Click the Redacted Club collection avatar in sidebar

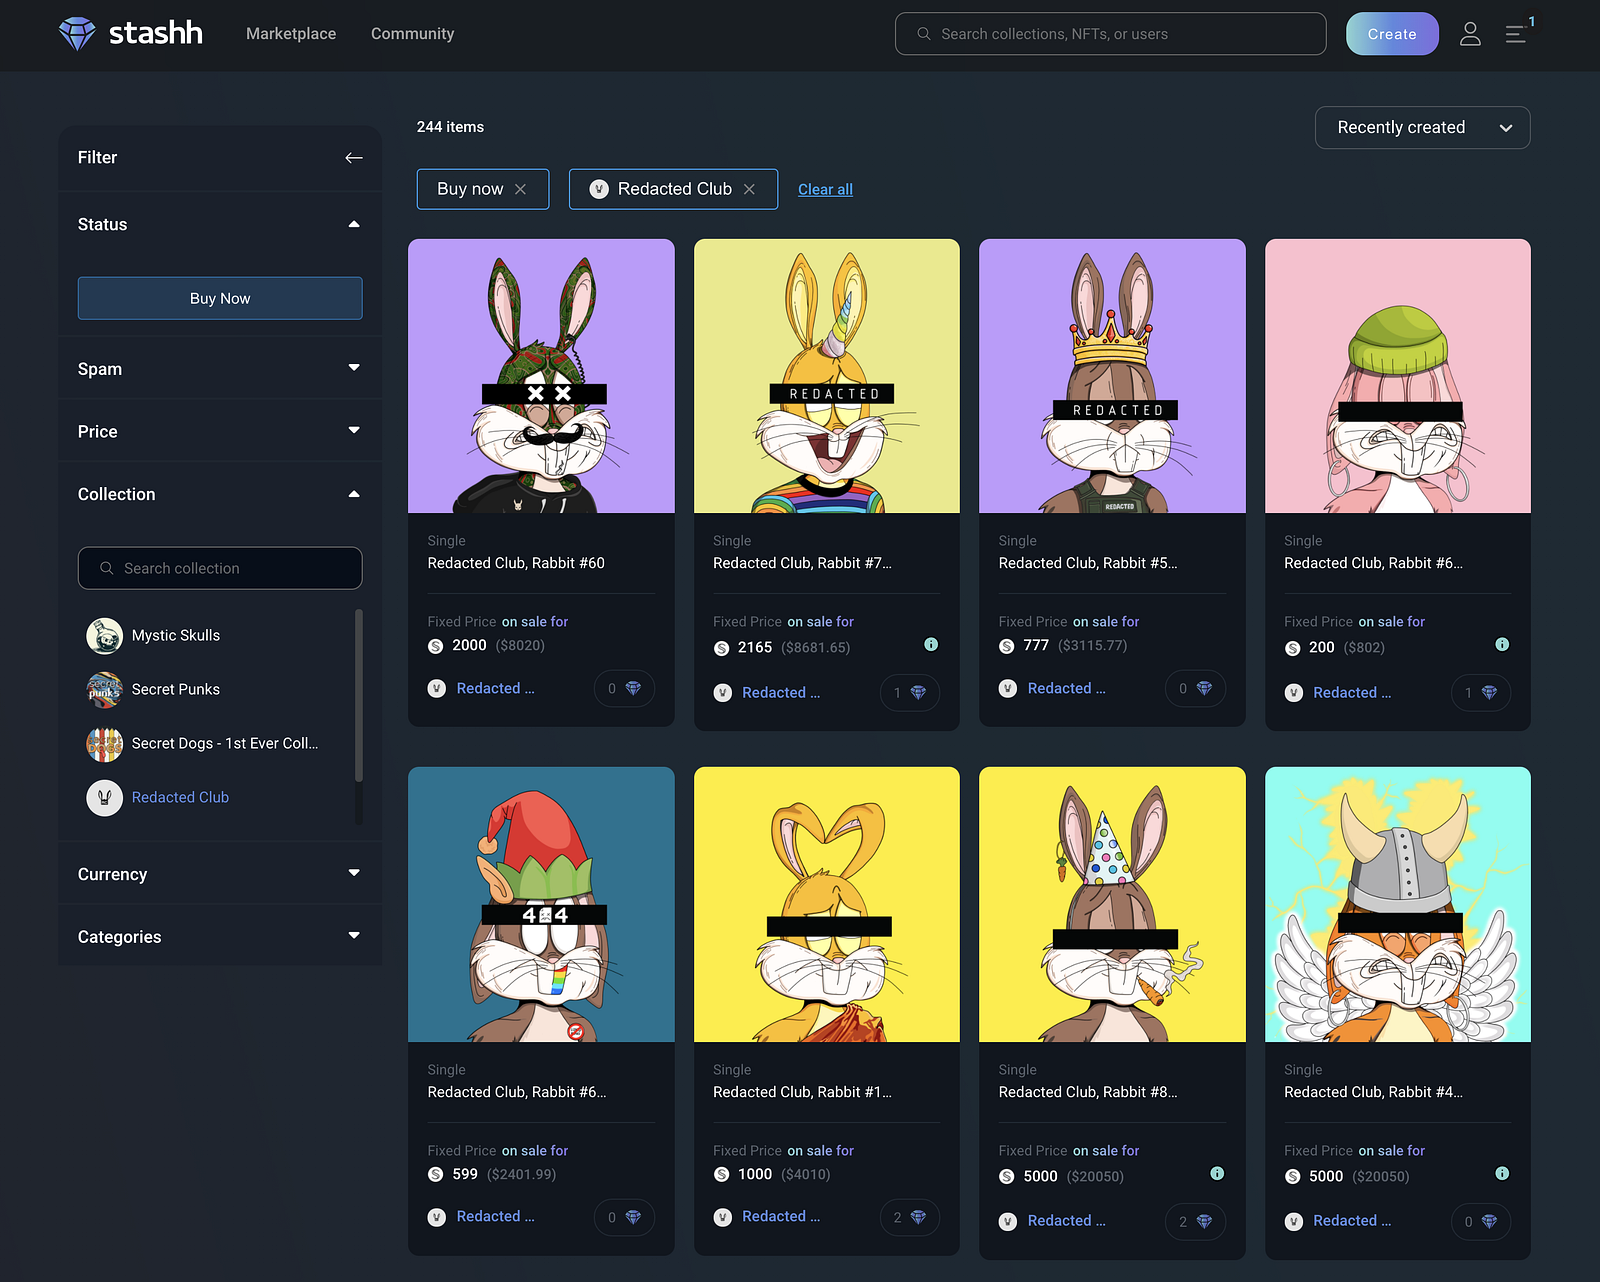104,797
